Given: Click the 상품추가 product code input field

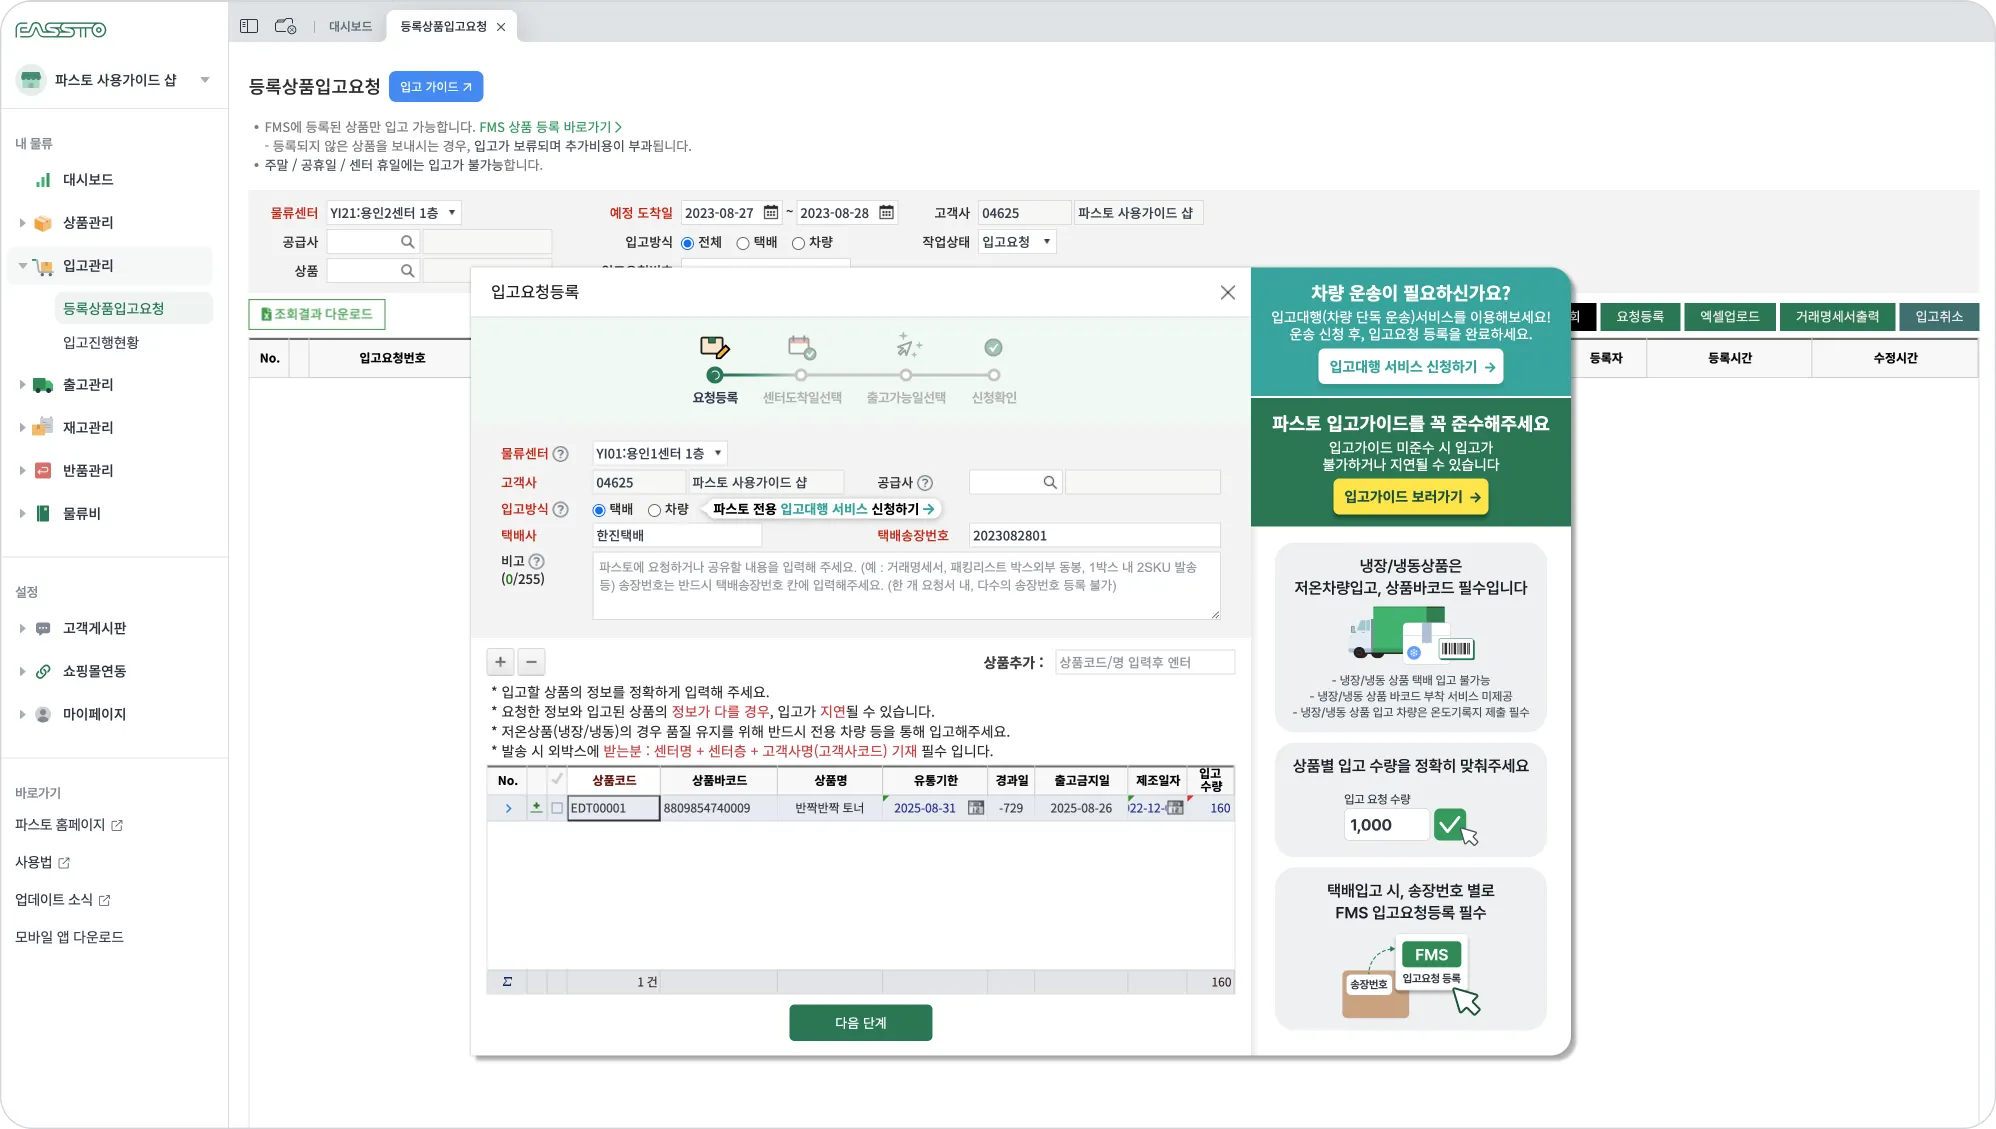Looking at the screenshot, I should [x=1144, y=662].
